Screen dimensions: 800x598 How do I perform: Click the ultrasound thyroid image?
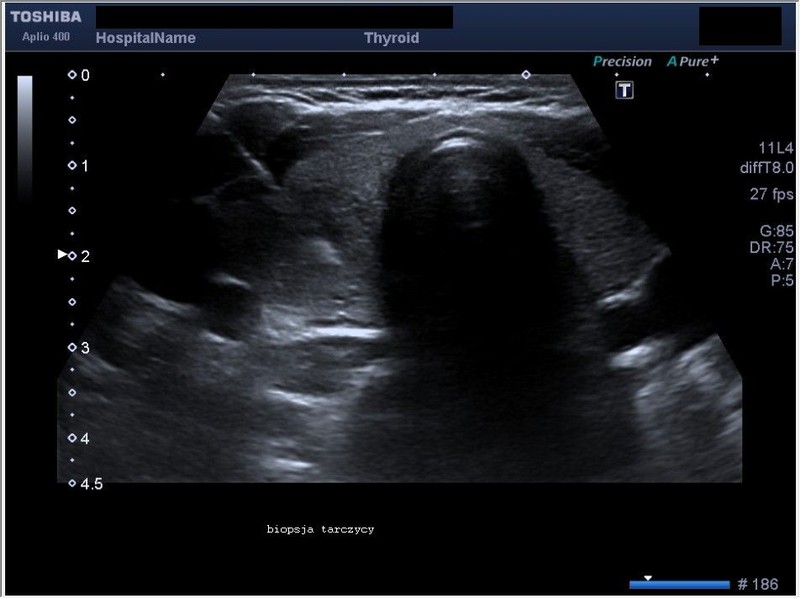tap(399, 278)
